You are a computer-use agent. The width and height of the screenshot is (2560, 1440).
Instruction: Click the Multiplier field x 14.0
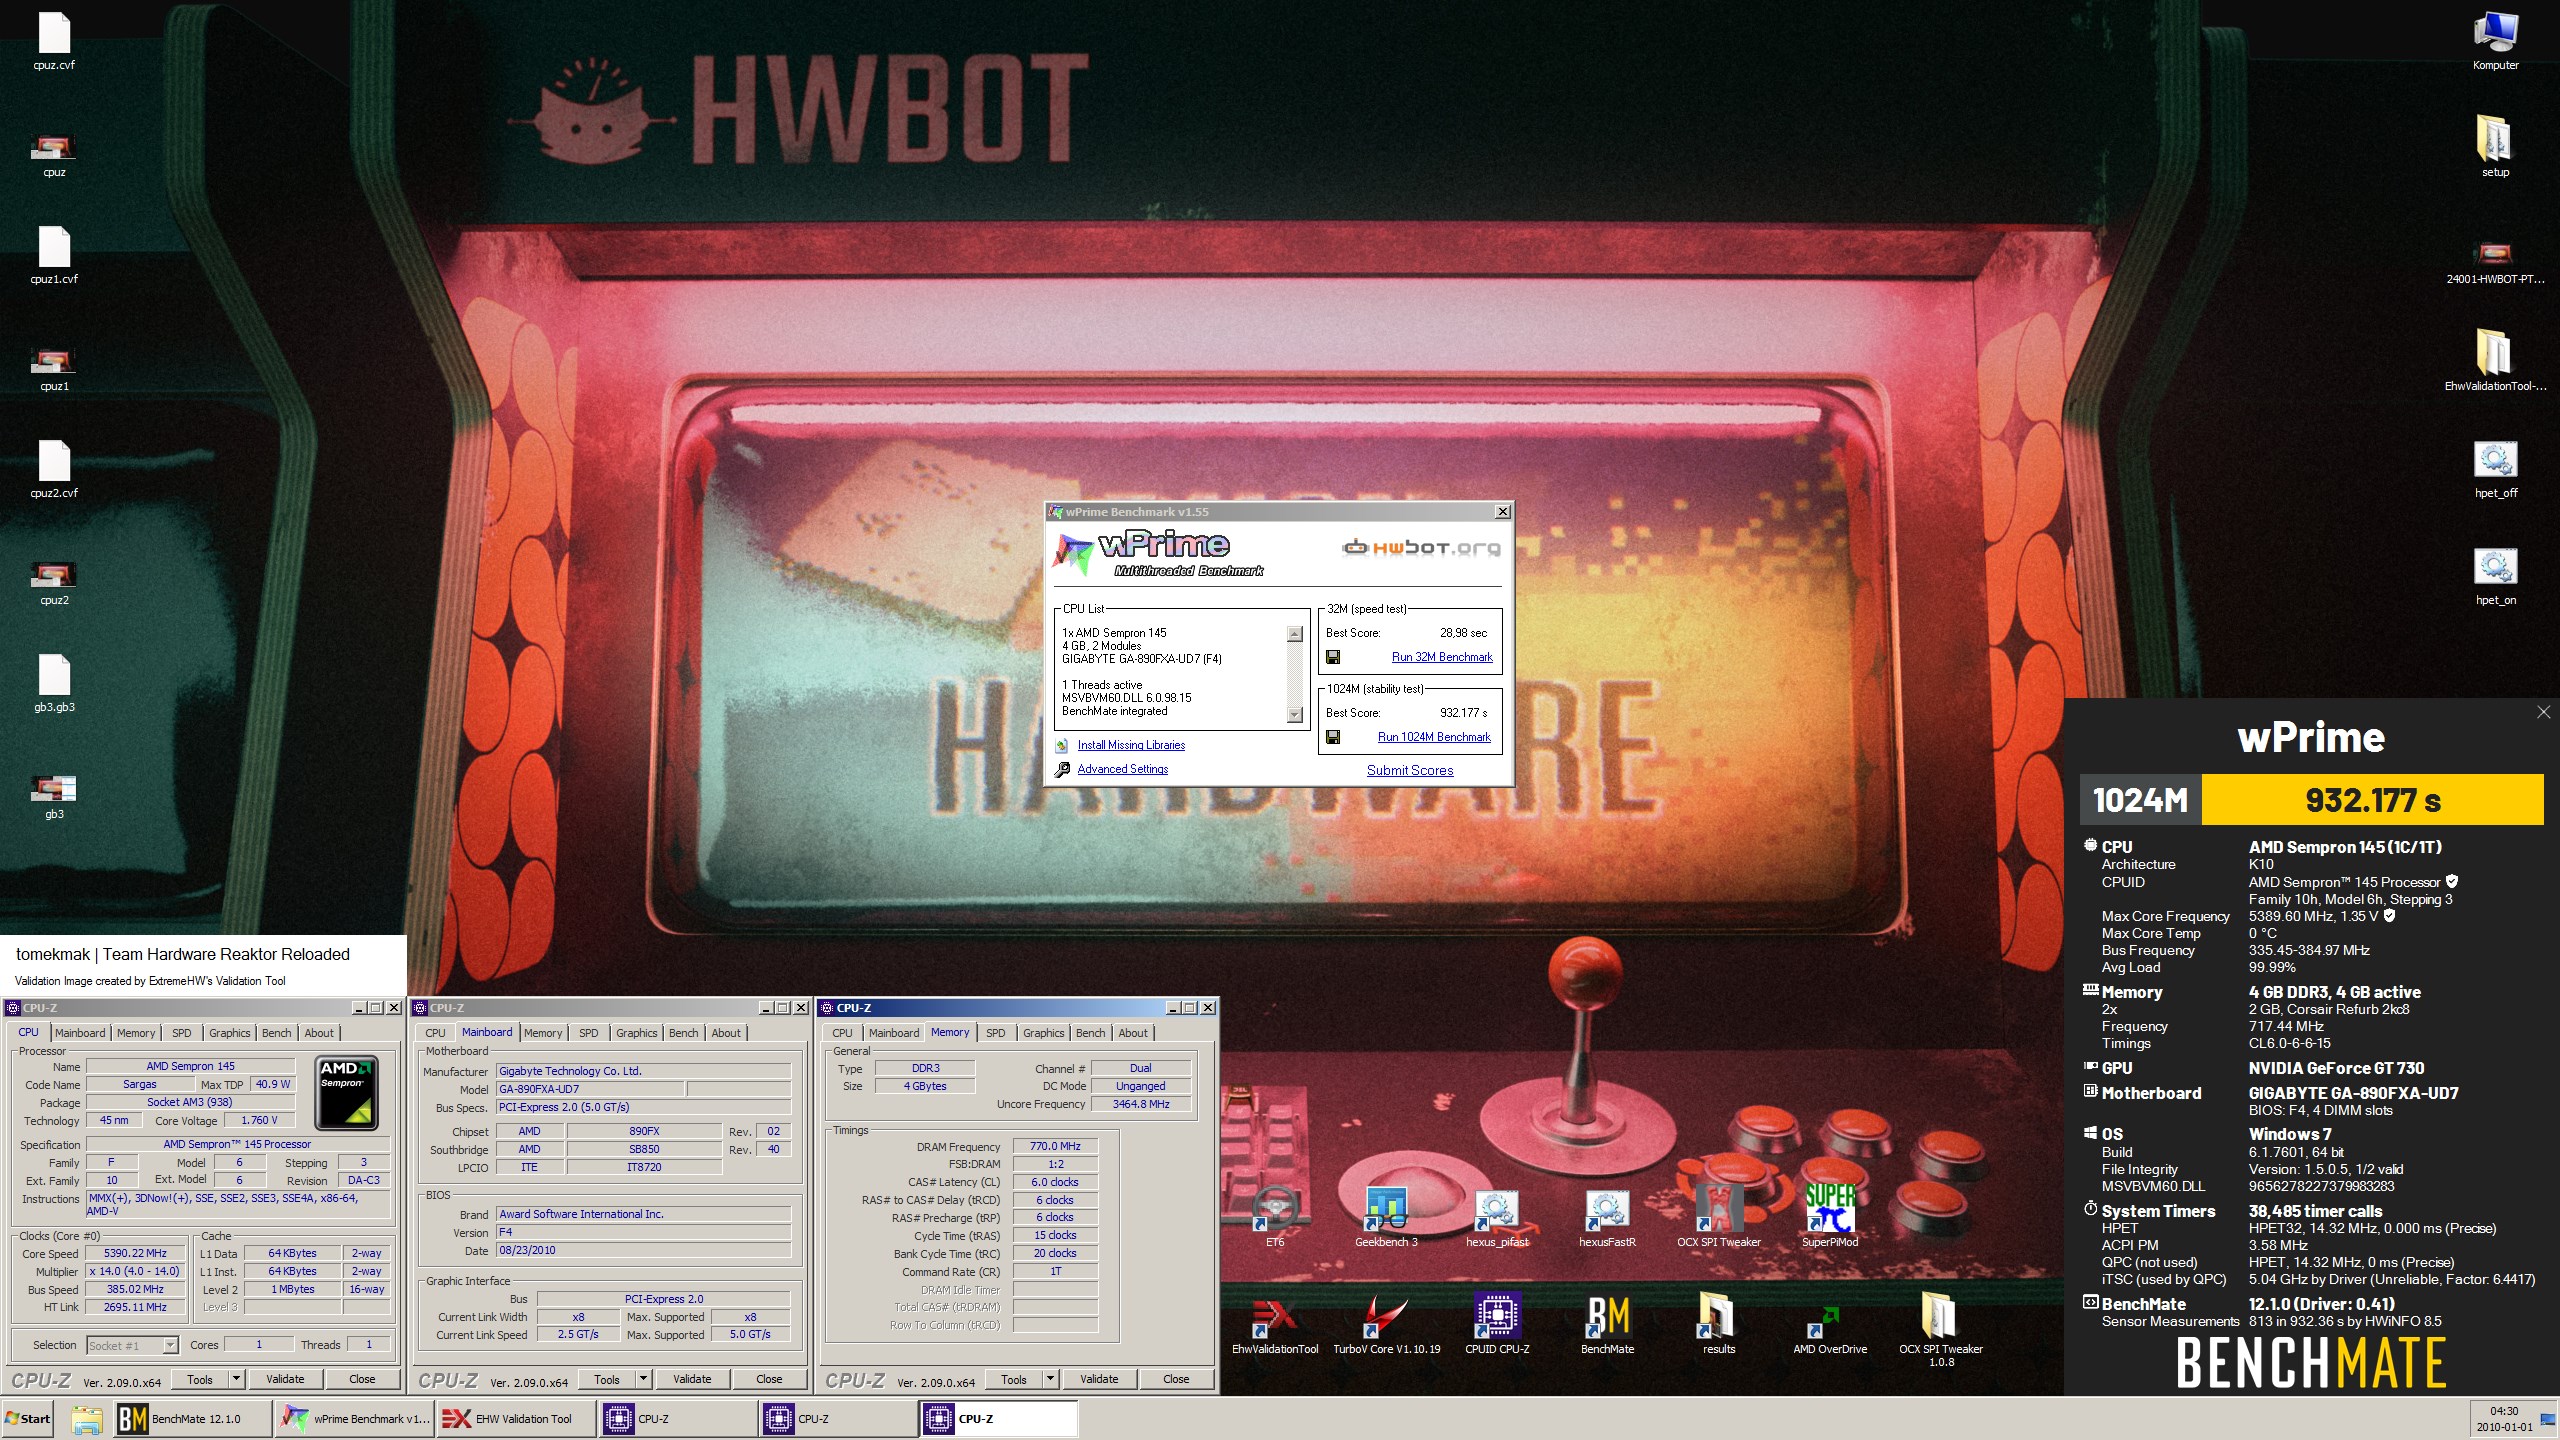click(x=135, y=1271)
